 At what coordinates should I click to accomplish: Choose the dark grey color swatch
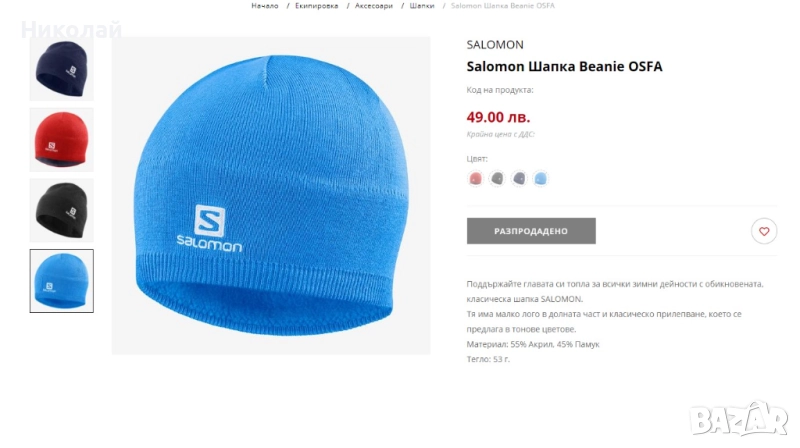tap(497, 179)
